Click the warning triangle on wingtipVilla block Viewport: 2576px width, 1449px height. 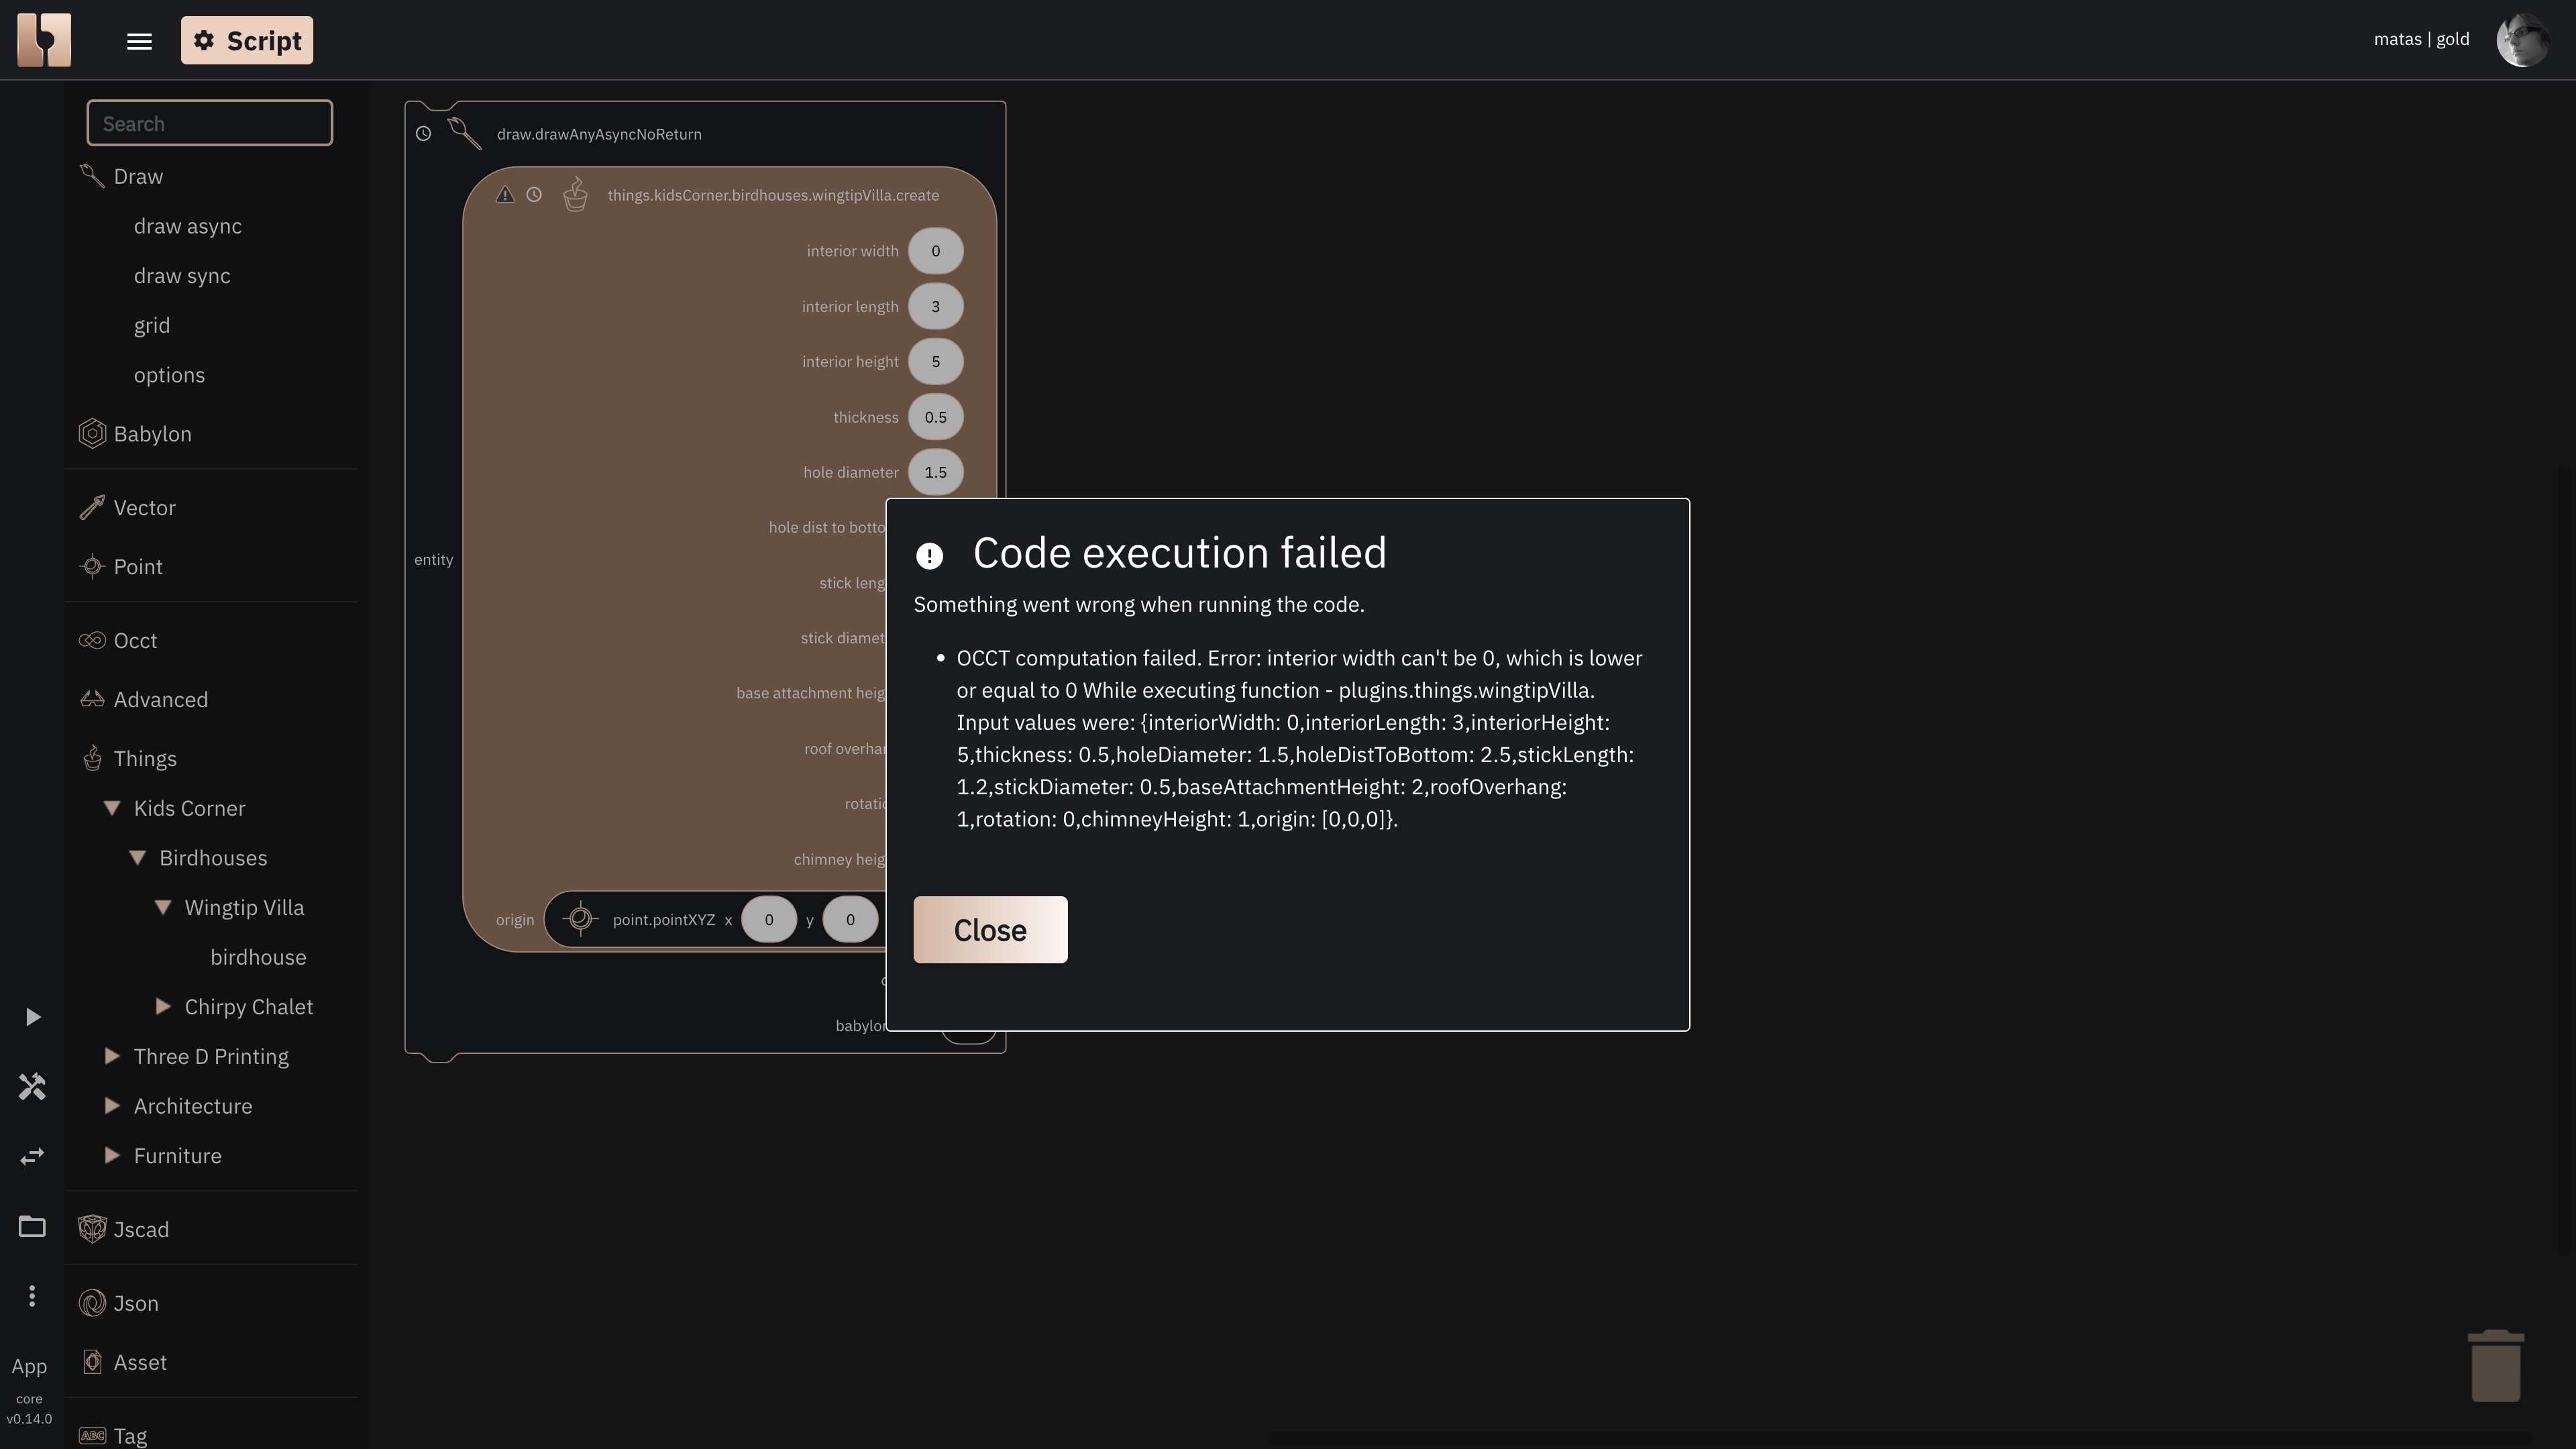(505, 195)
